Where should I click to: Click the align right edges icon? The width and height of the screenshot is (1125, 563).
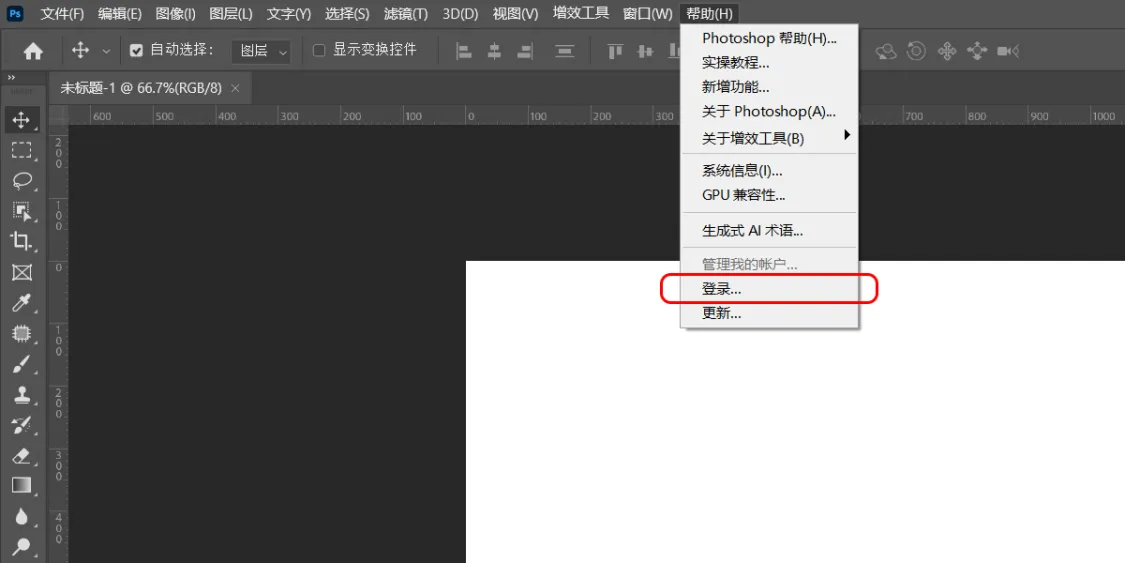525,51
